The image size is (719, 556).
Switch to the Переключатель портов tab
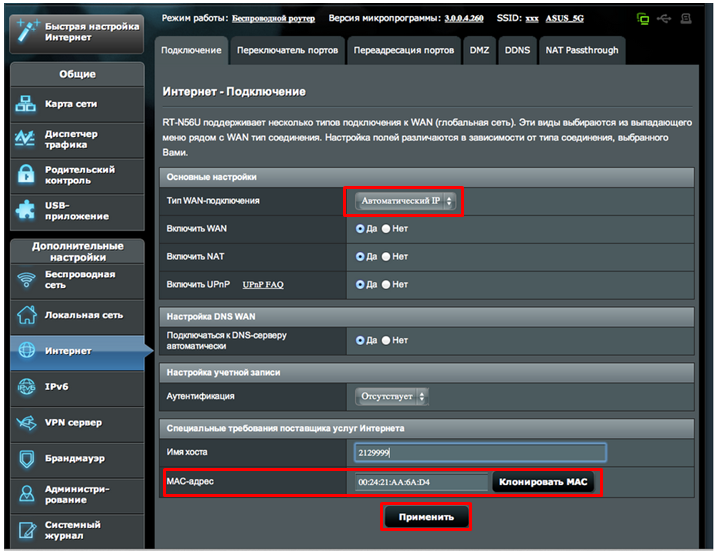coord(288,50)
